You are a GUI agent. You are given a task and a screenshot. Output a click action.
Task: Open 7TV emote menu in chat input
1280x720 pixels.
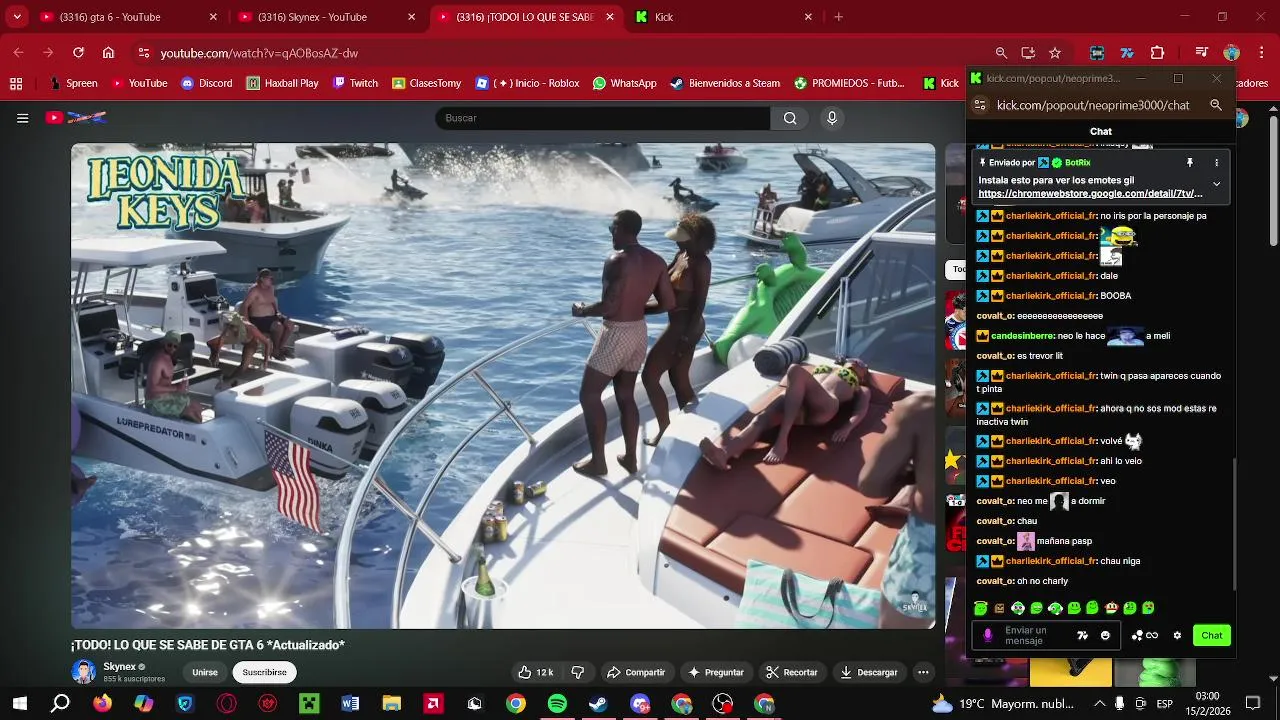(1082, 635)
